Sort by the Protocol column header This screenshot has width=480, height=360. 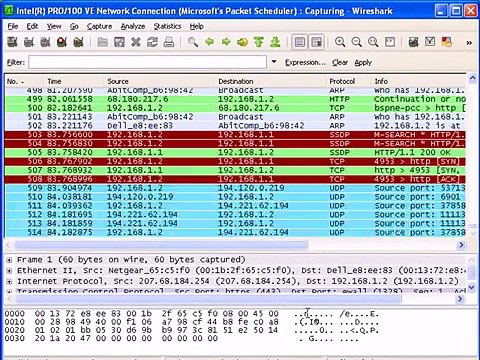click(348, 81)
